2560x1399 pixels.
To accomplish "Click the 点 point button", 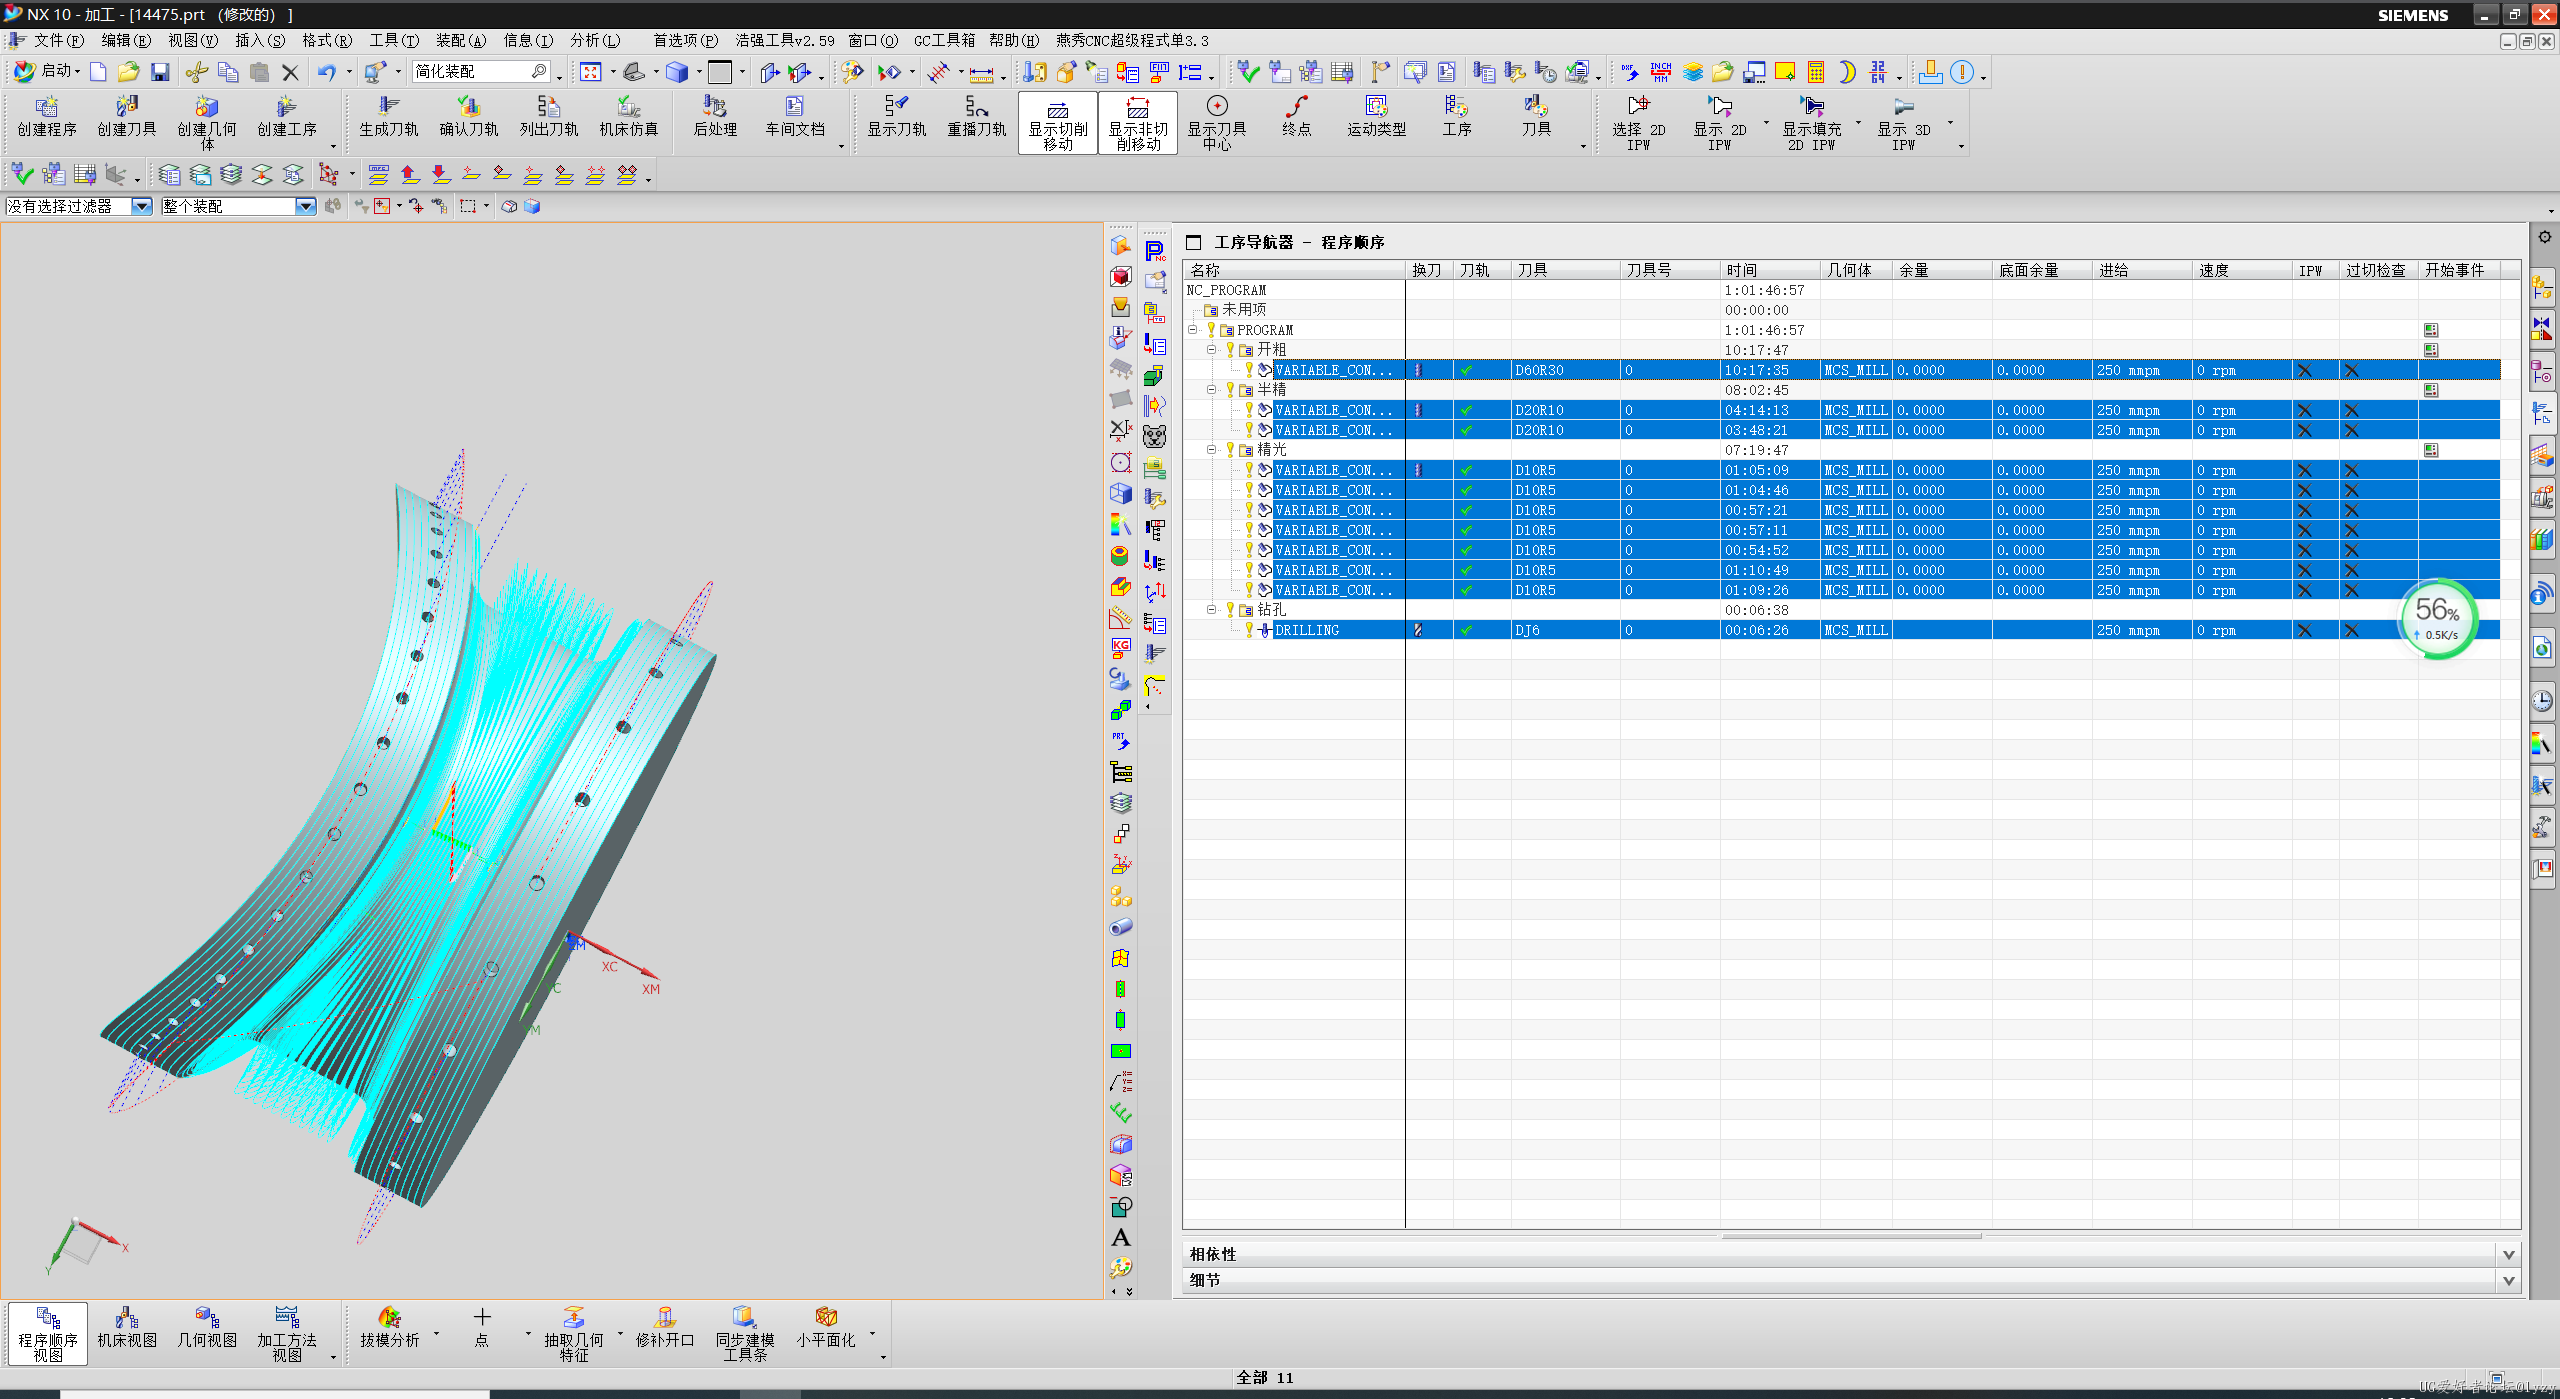I will (482, 1328).
